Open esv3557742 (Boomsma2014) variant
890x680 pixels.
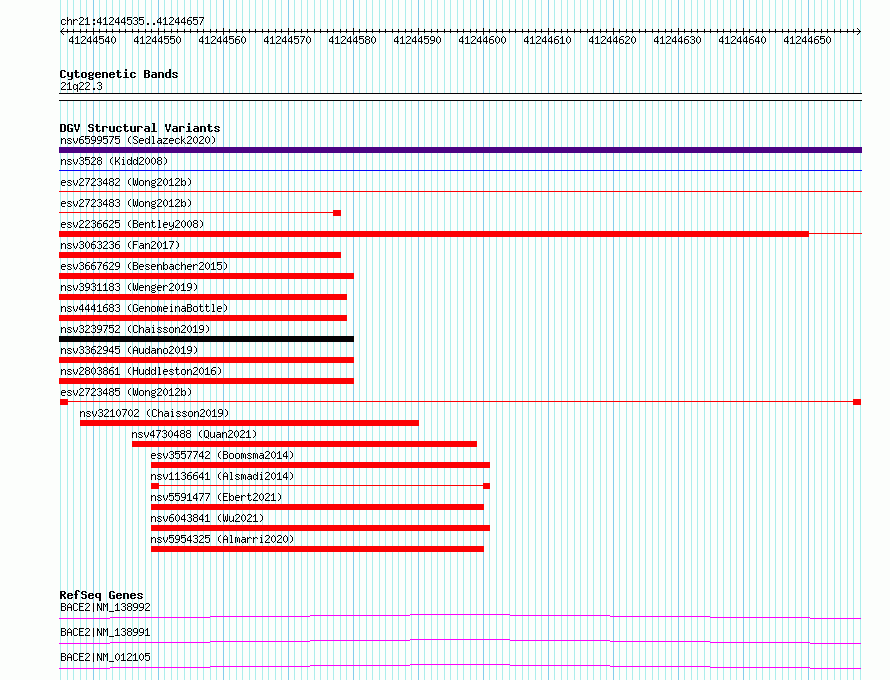point(222,455)
